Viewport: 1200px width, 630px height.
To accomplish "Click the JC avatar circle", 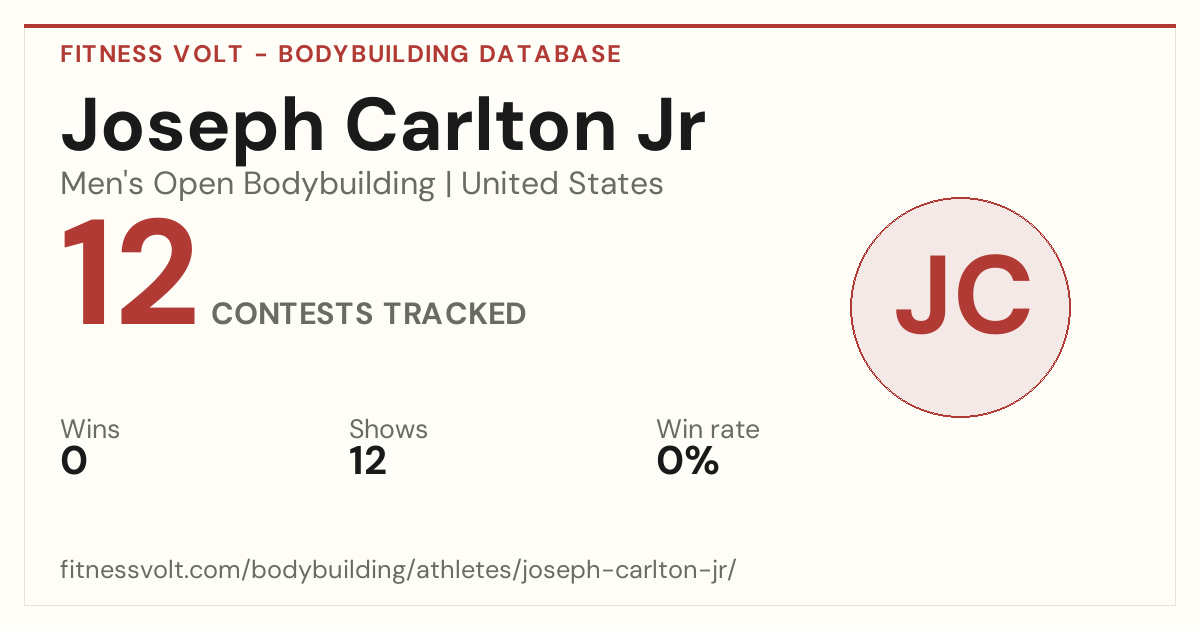I will pyautogui.click(x=960, y=307).
